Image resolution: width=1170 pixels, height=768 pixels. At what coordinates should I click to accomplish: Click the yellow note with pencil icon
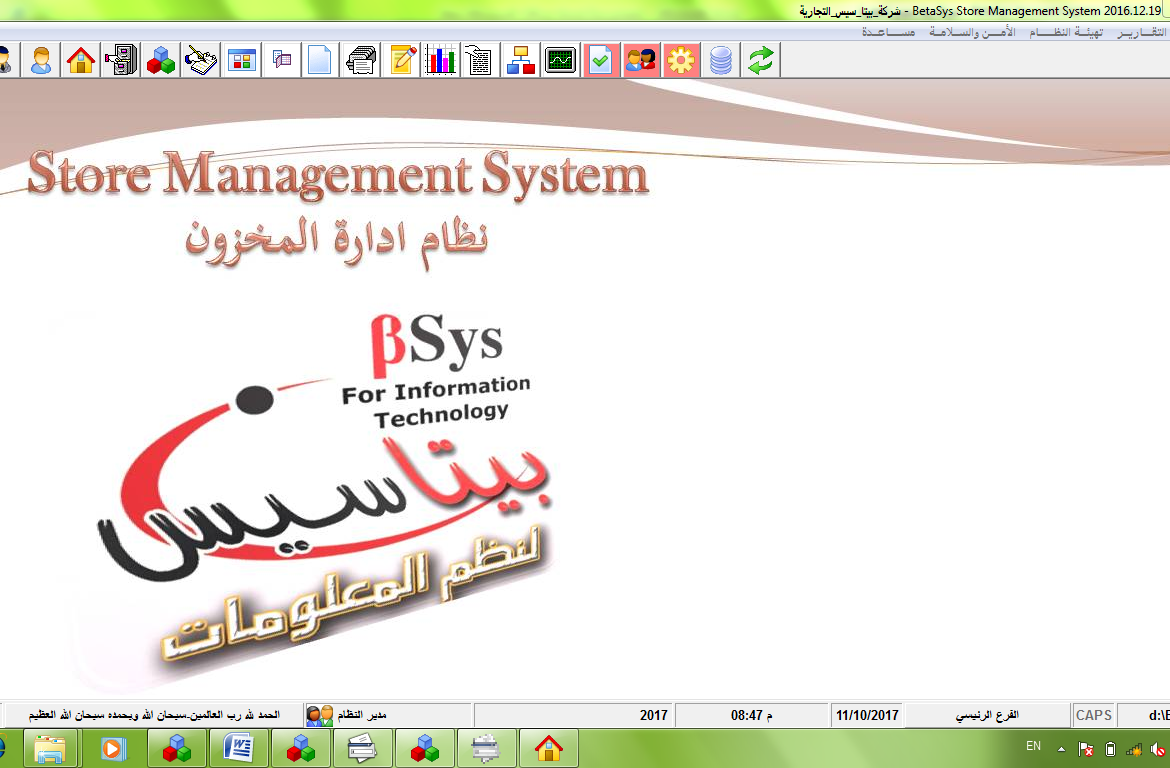[x=402, y=60]
